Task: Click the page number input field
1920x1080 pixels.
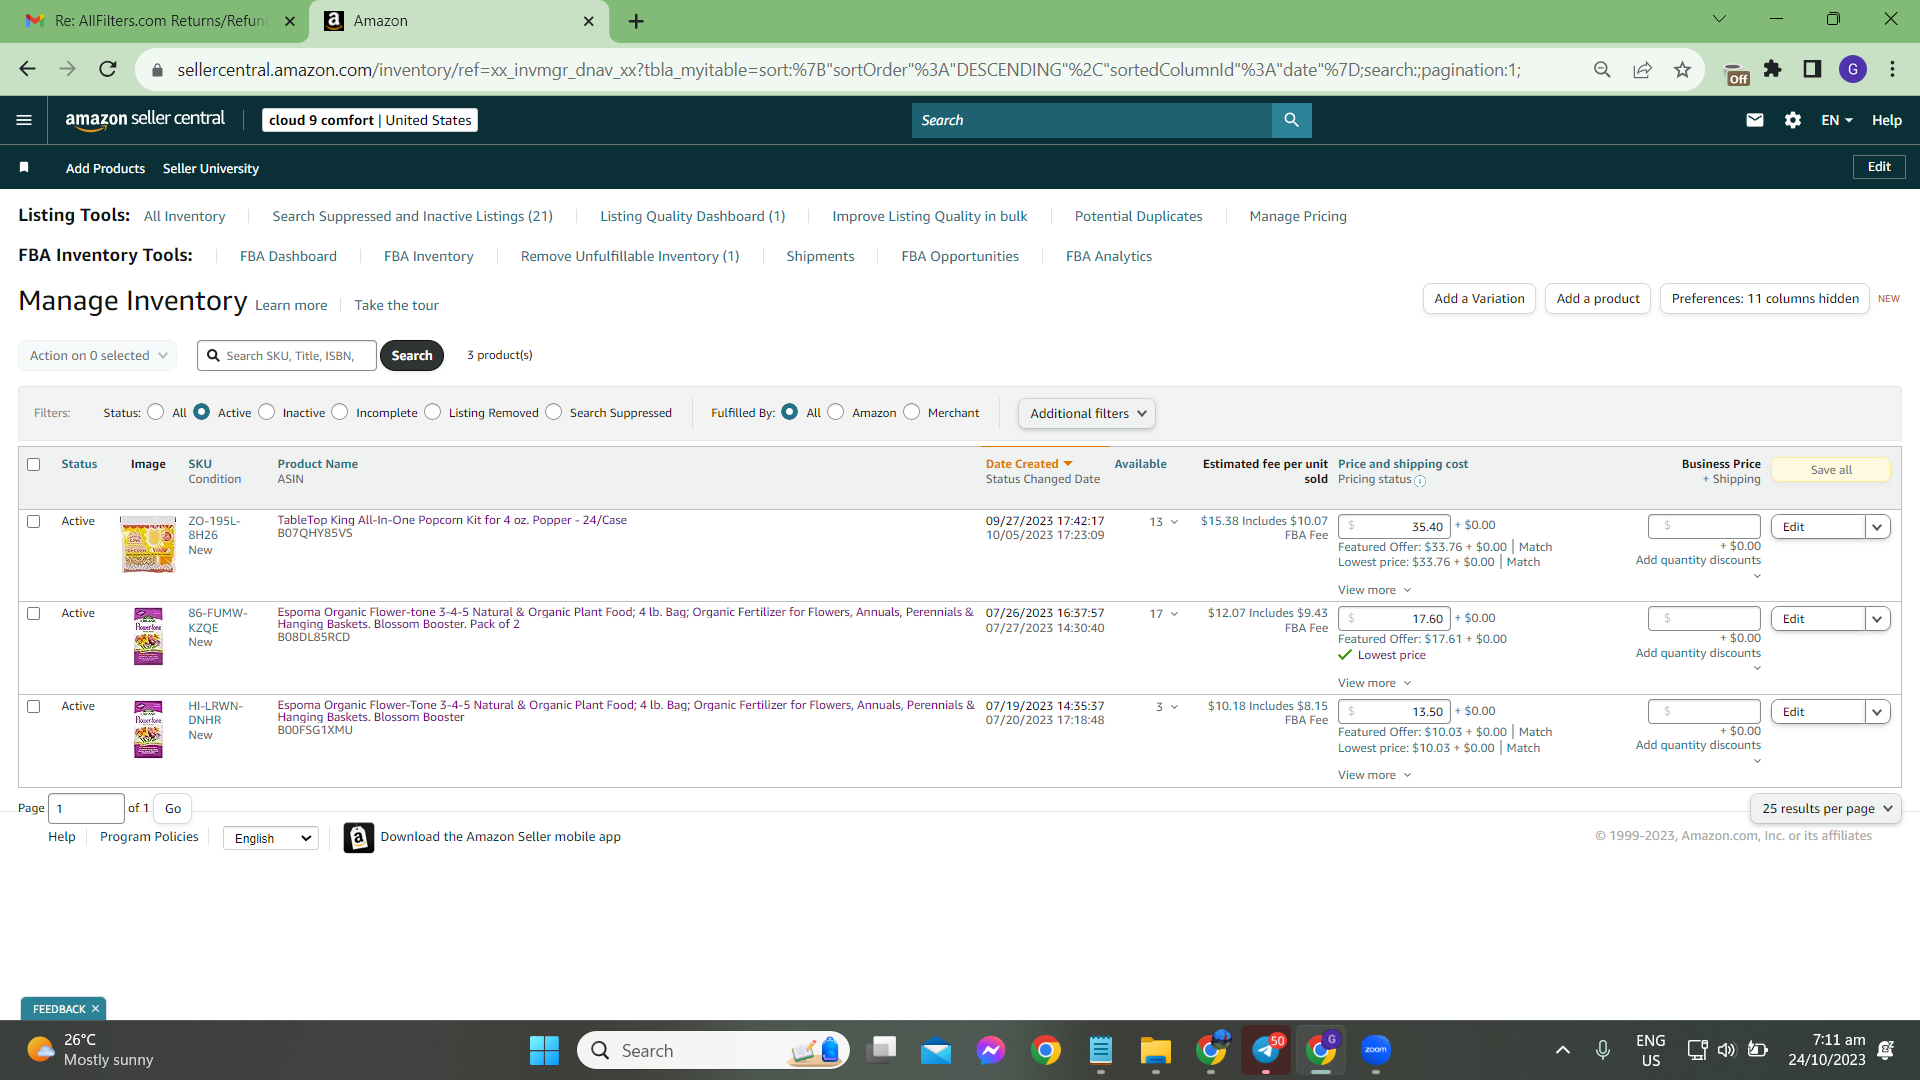Action: [86, 808]
